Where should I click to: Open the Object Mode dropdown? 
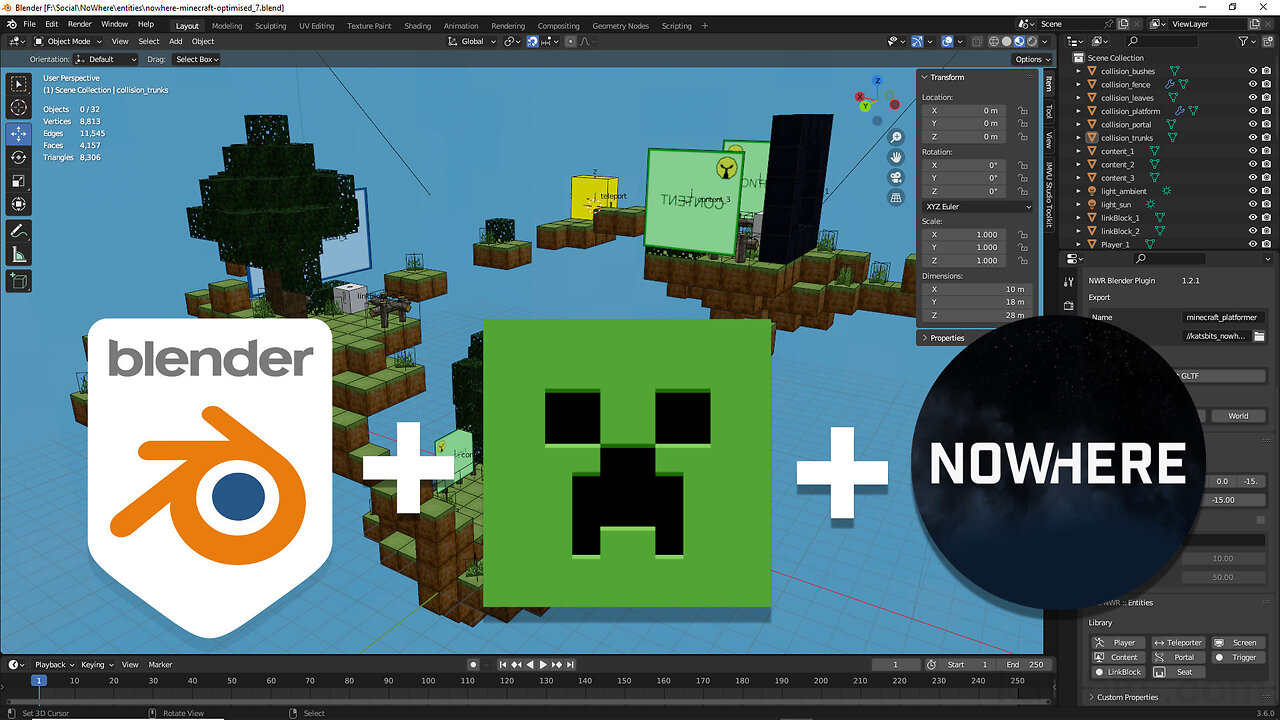68,41
